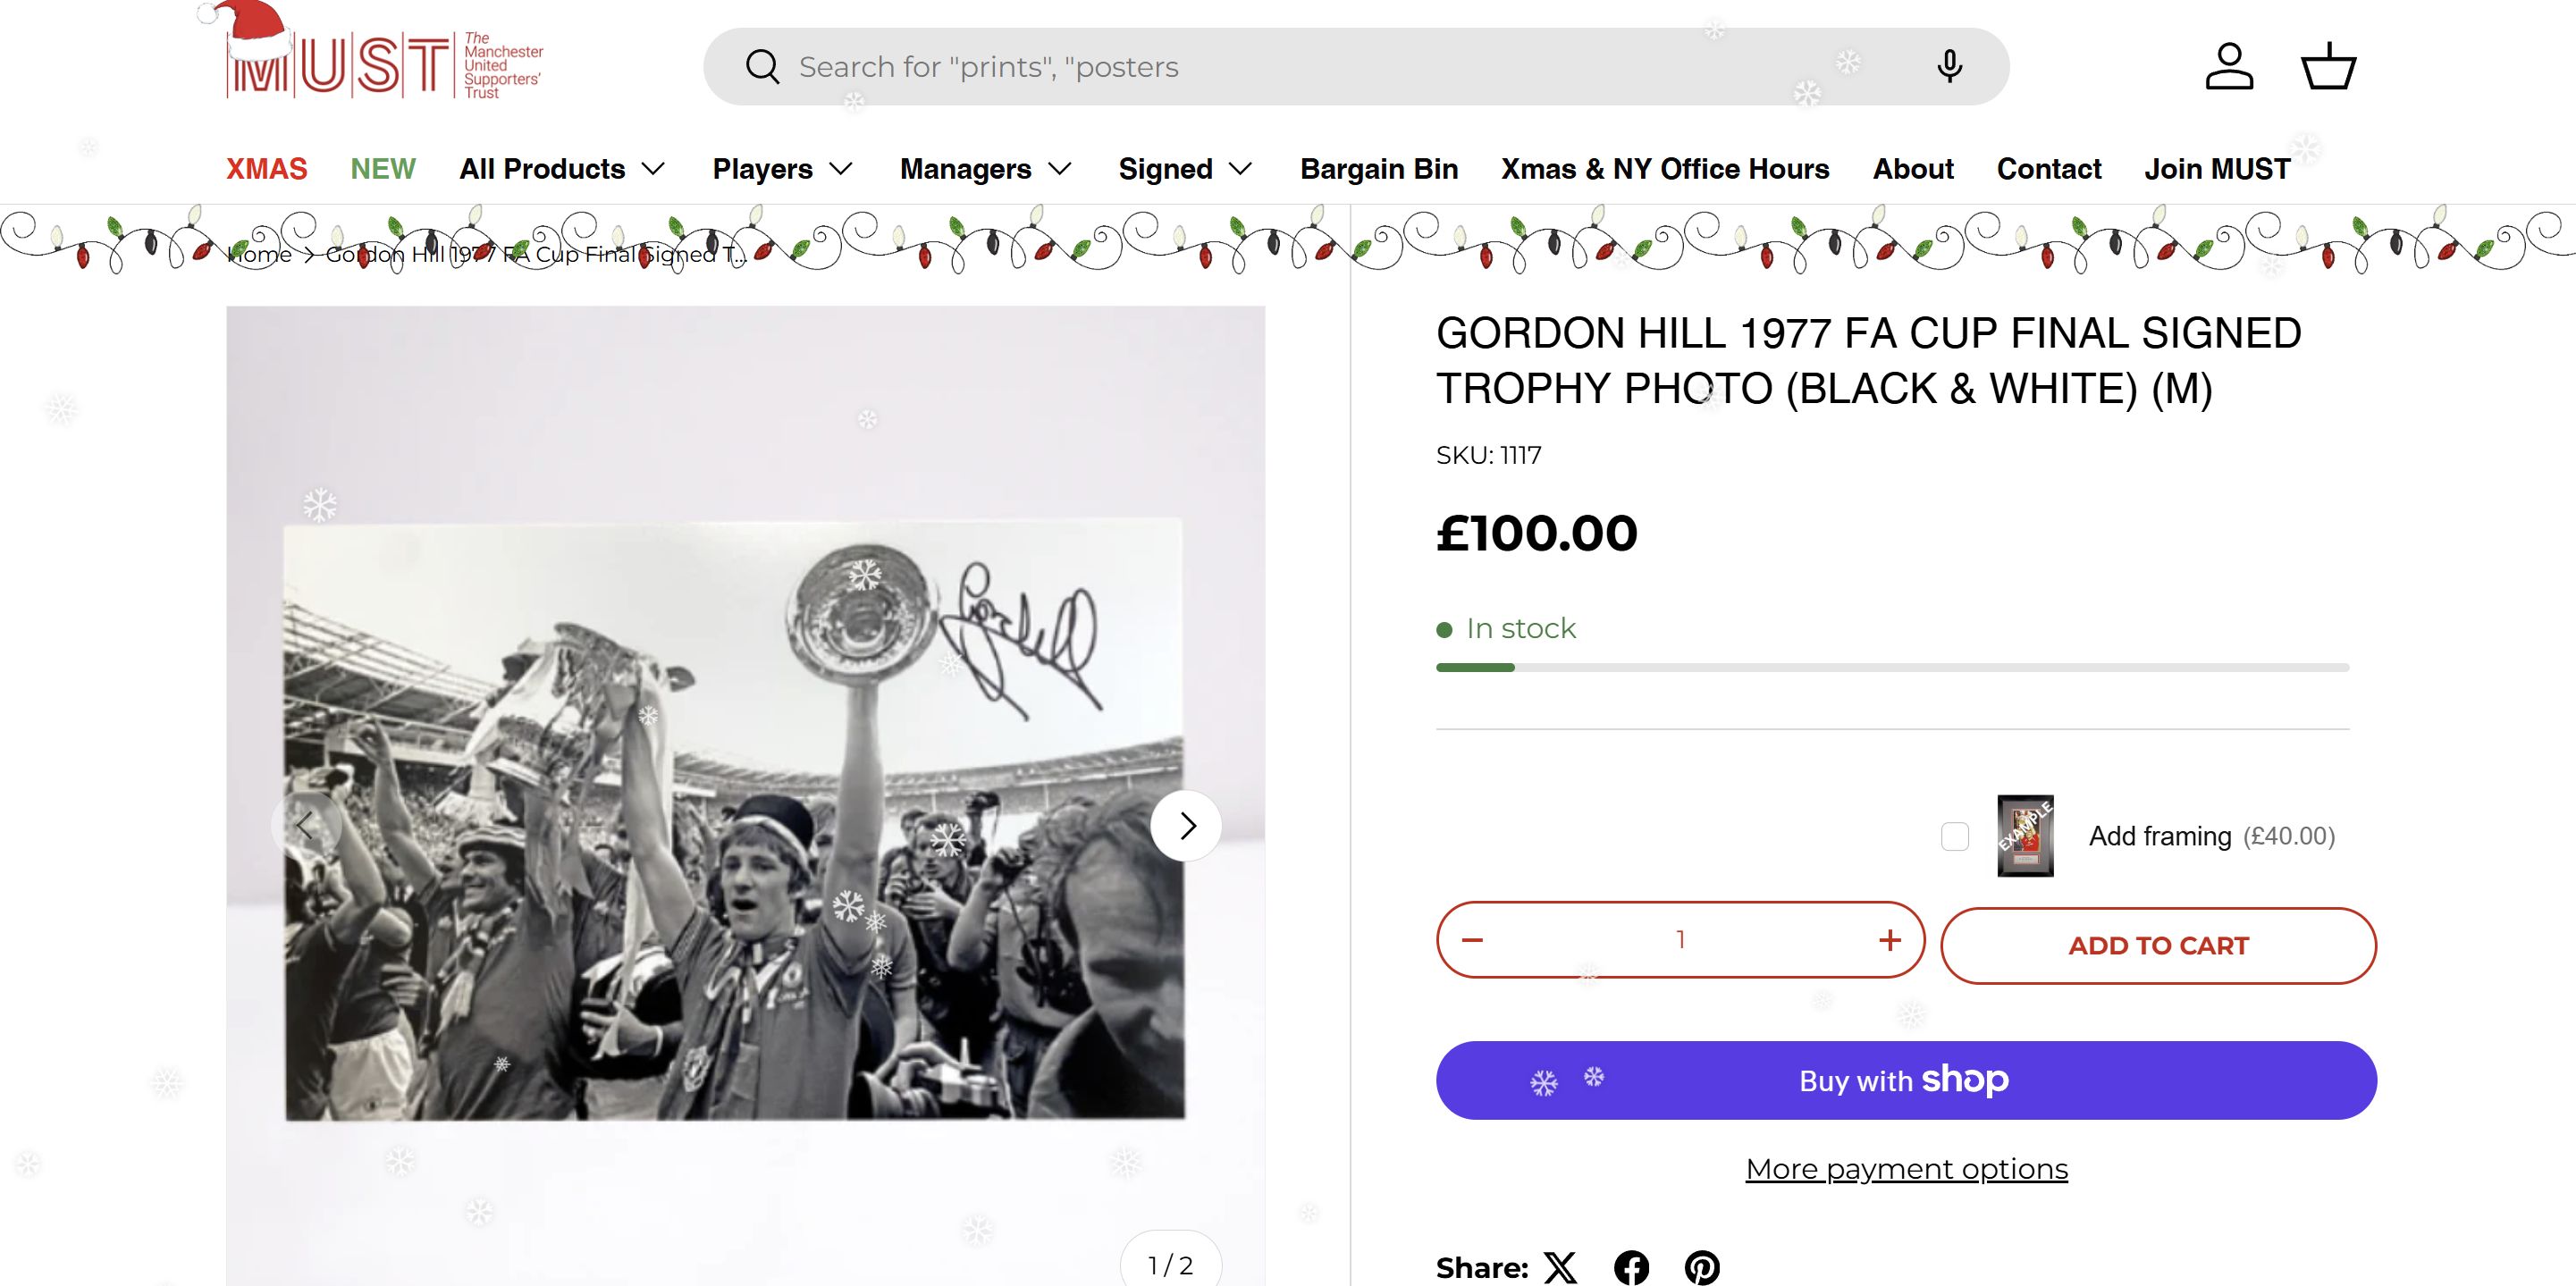Decrease quantity with minus button
The image size is (2576, 1286).
coord(1472,940)
